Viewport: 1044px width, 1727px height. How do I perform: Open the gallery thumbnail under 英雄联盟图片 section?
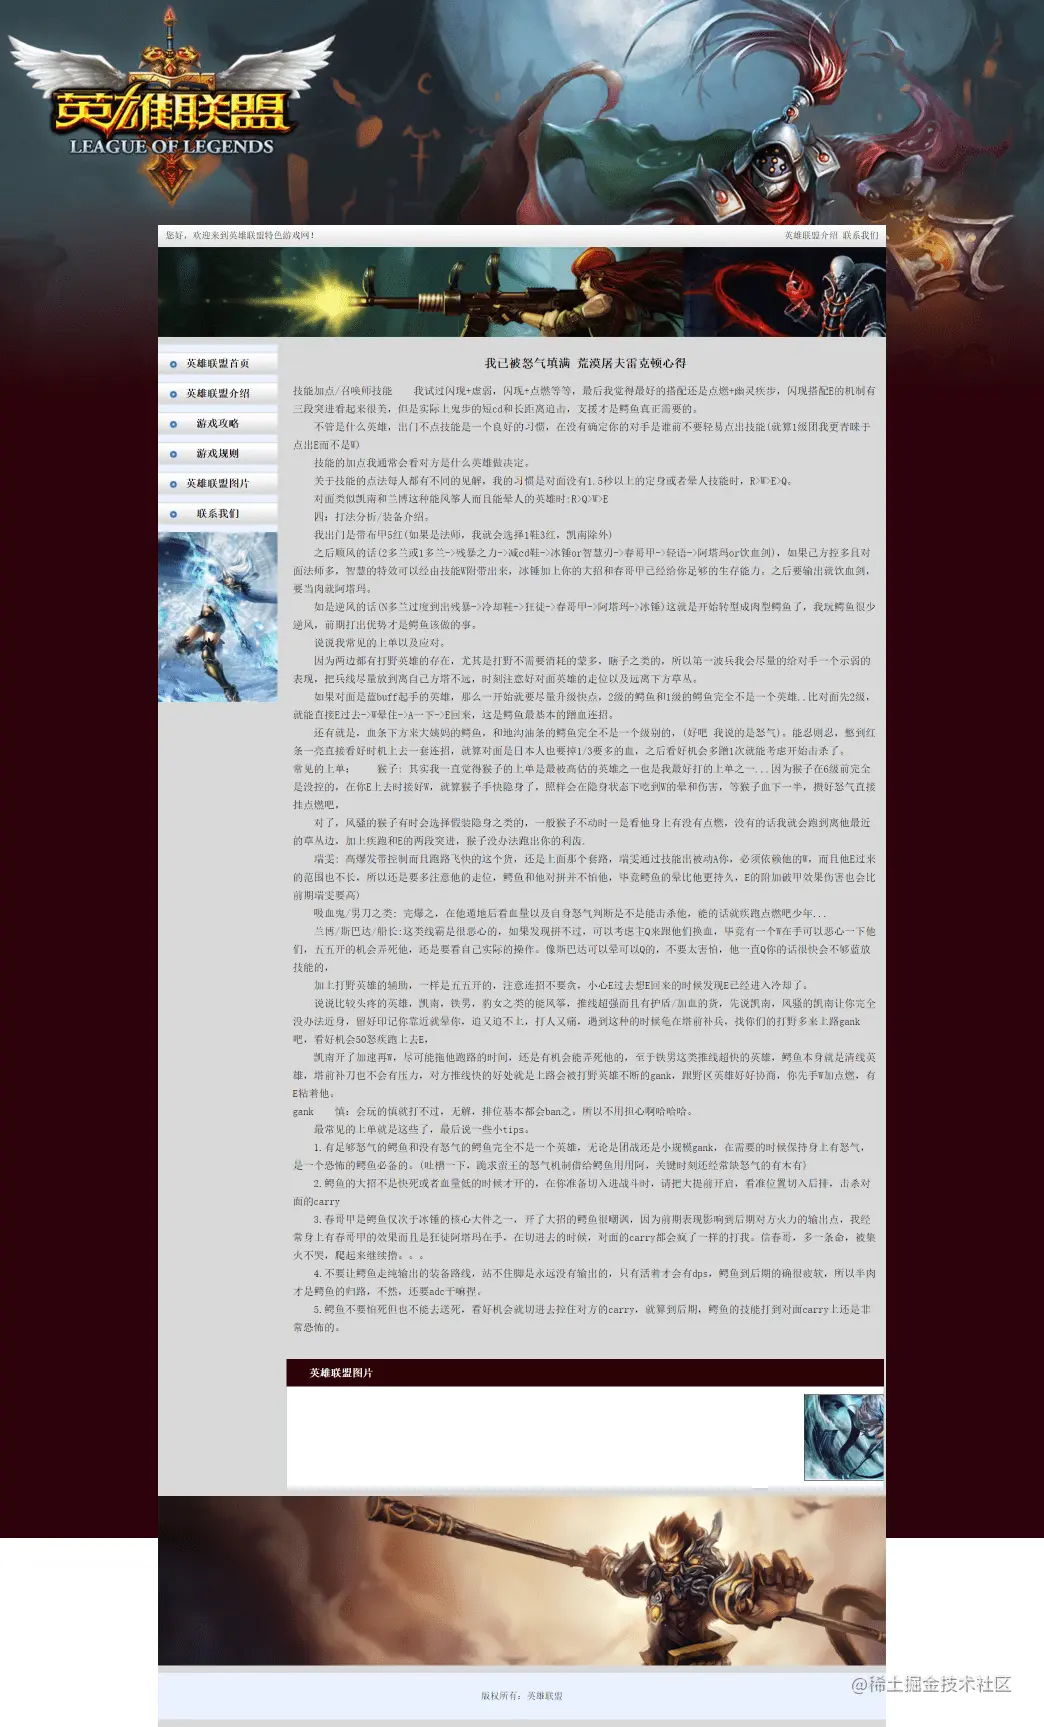[x=844, y=1437]
